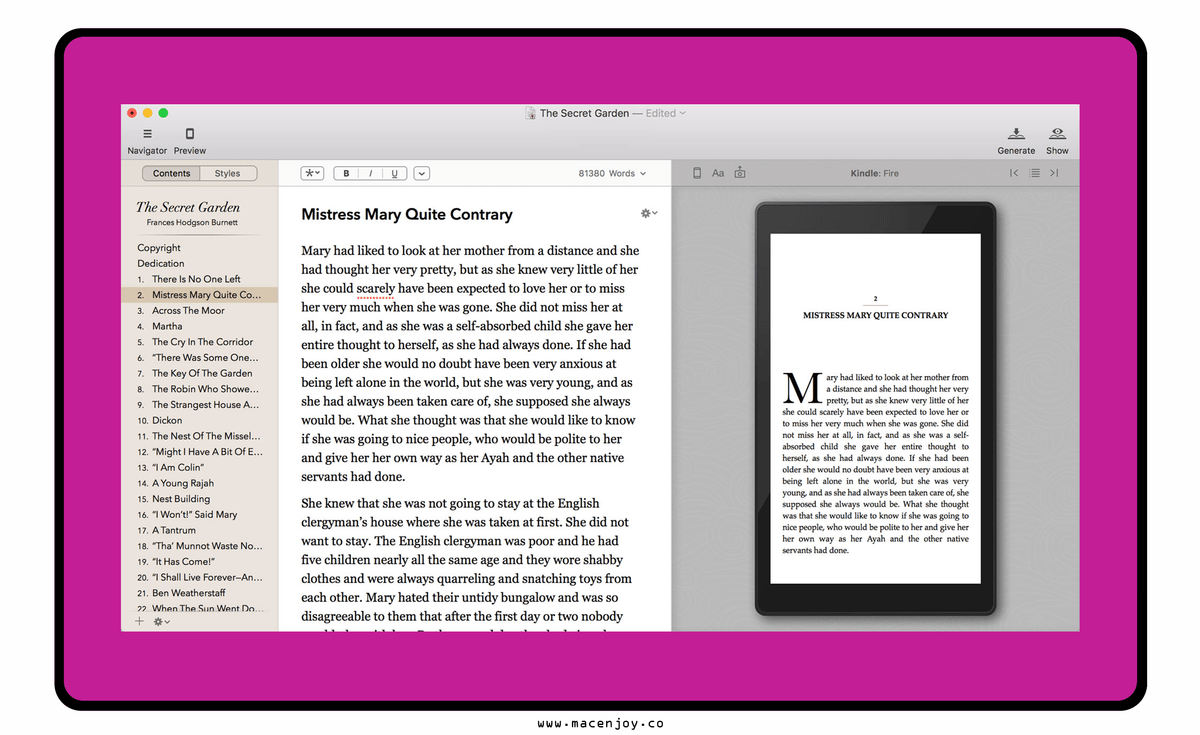Select chapter 20 I Shall Live Forever
Screen dimensions: 1200x735
pyautogui.click(x=200, y=577)
